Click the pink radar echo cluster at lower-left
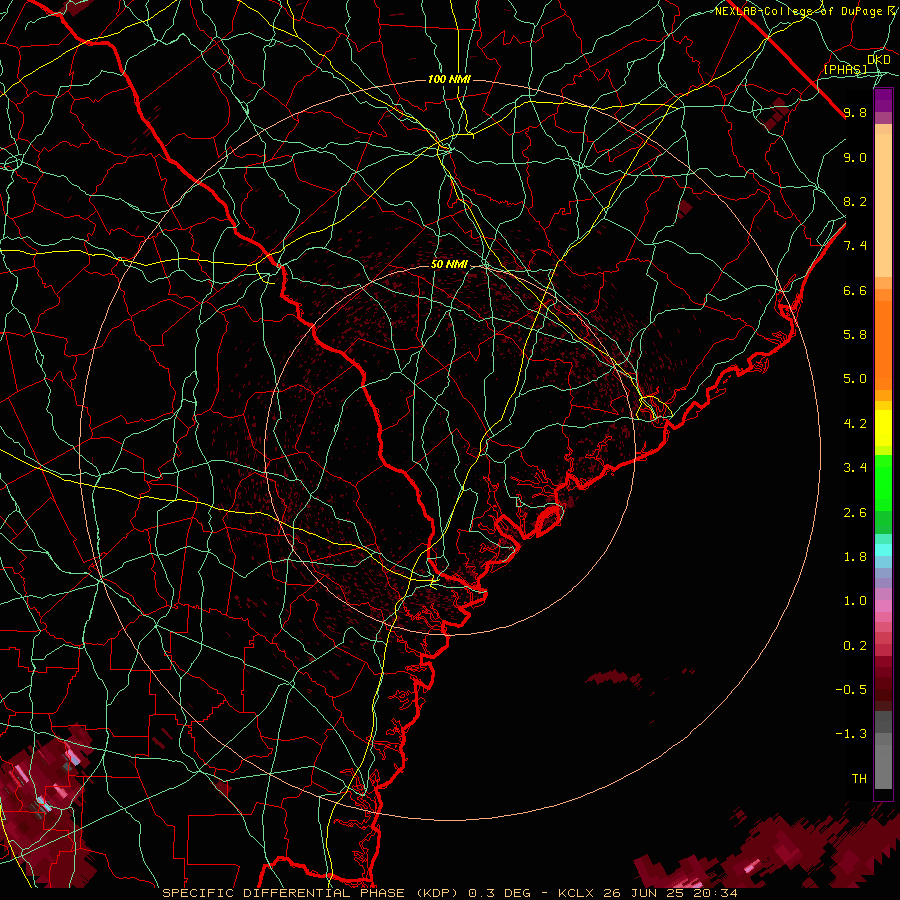This screenshot has width=900, height=900. coord(43,804)
